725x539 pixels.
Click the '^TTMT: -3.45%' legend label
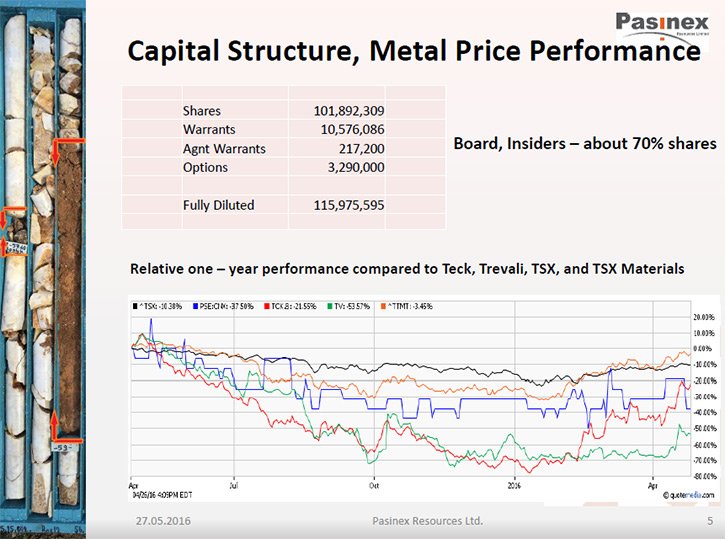click(410, 306)
